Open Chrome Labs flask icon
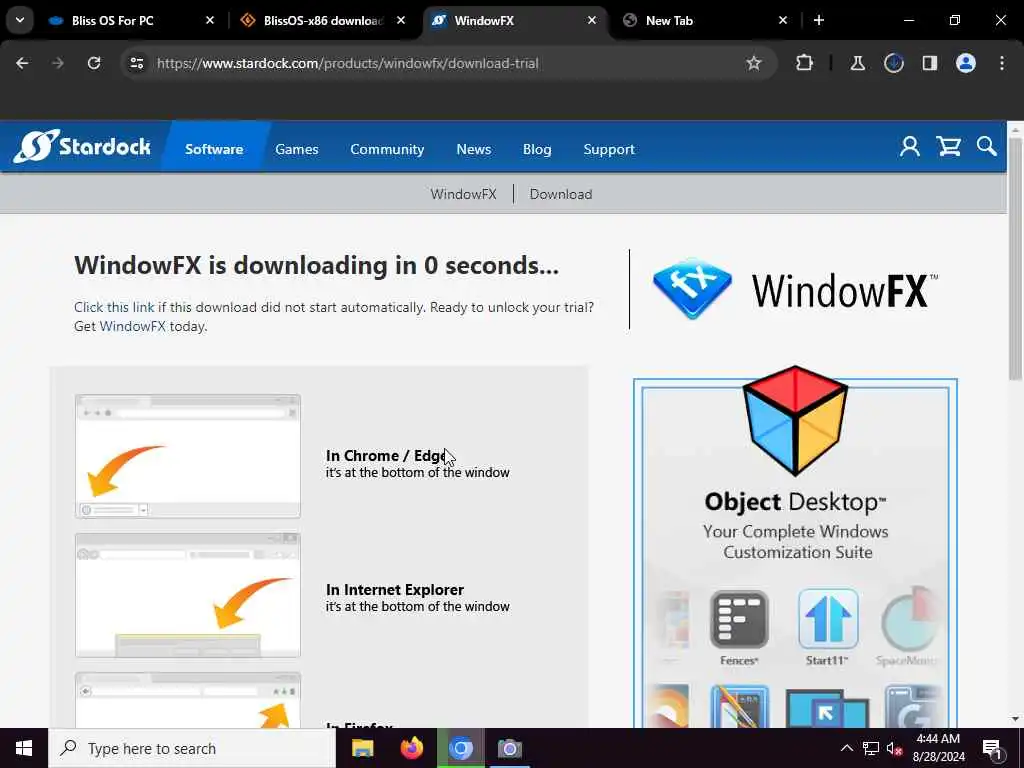The width and height of the screenshot is (1024, 768). pyautogui.click(x=857, y=63)
